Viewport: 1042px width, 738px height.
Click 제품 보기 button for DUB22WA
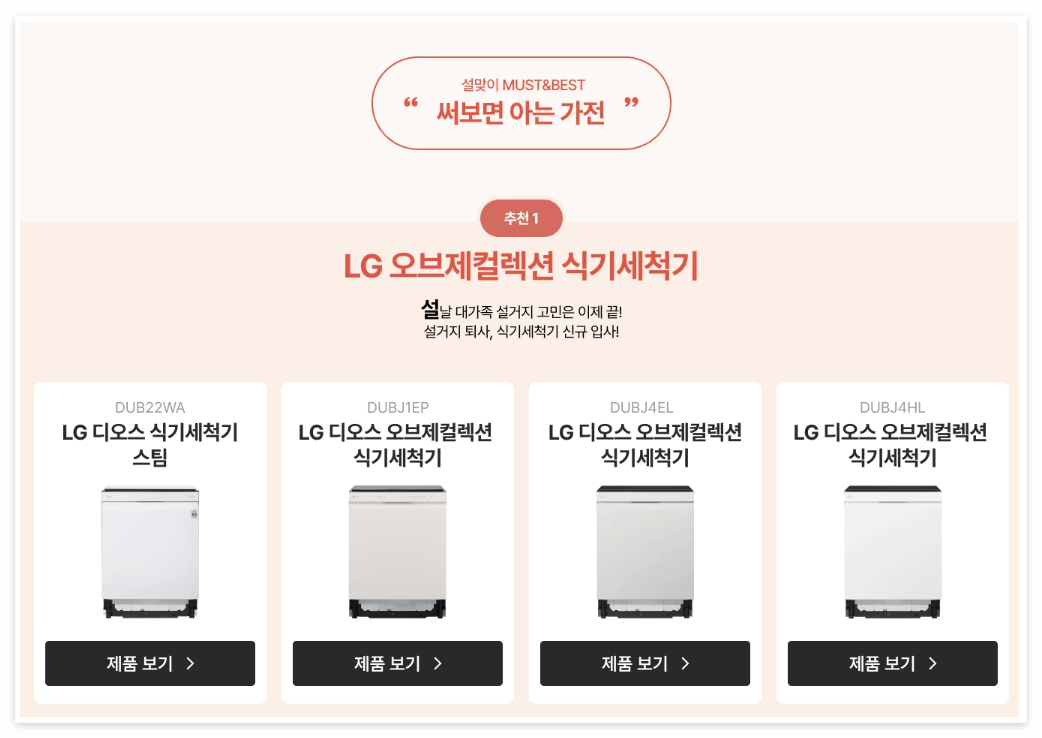[150, 663]
